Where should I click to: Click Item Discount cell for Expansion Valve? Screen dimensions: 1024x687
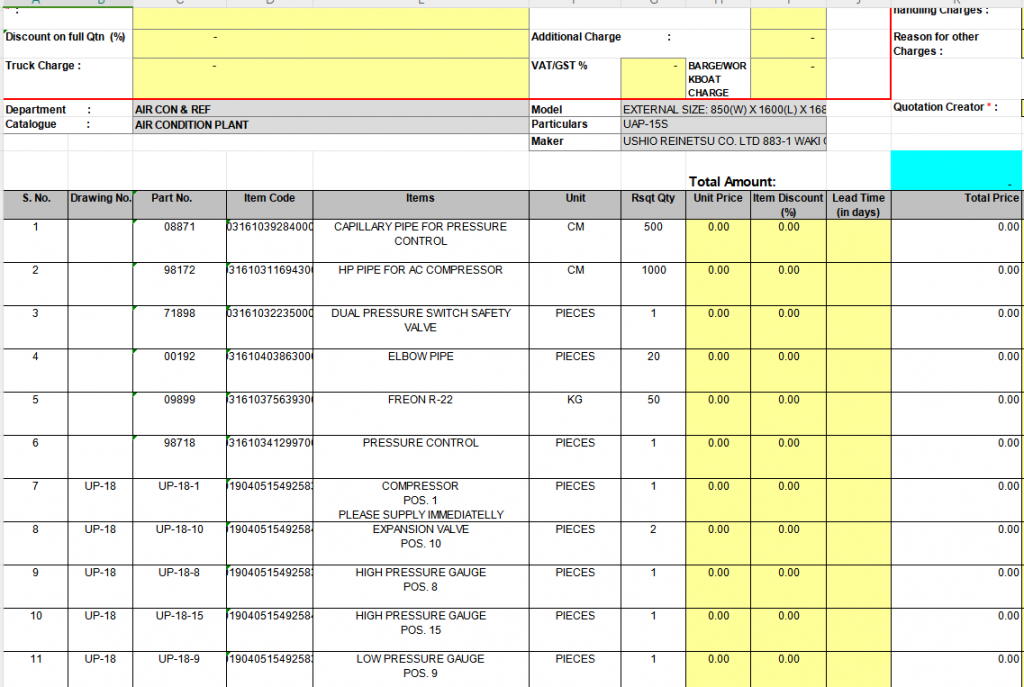tap(788, 543)
